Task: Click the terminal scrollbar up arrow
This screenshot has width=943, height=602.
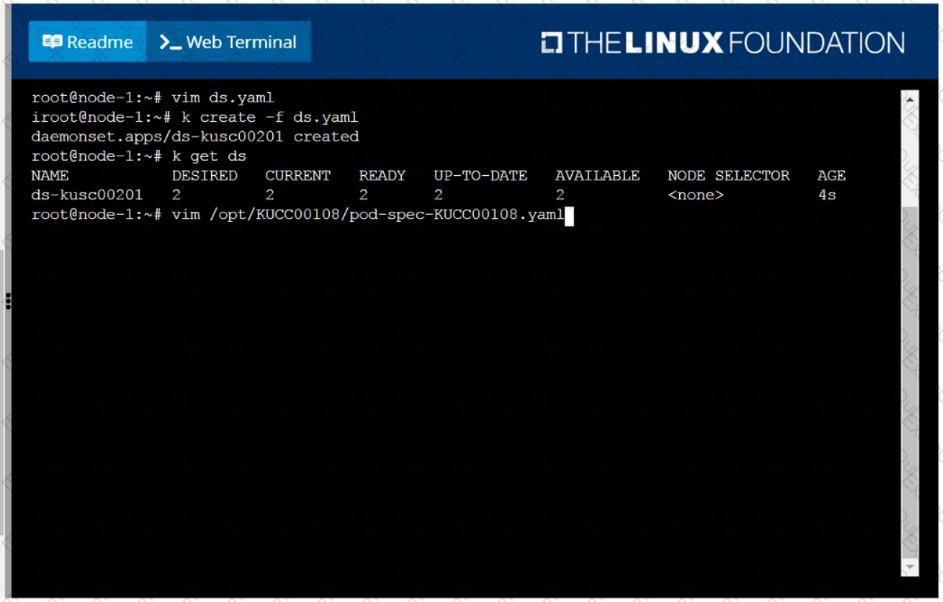Action: click(x=909, y=99)
